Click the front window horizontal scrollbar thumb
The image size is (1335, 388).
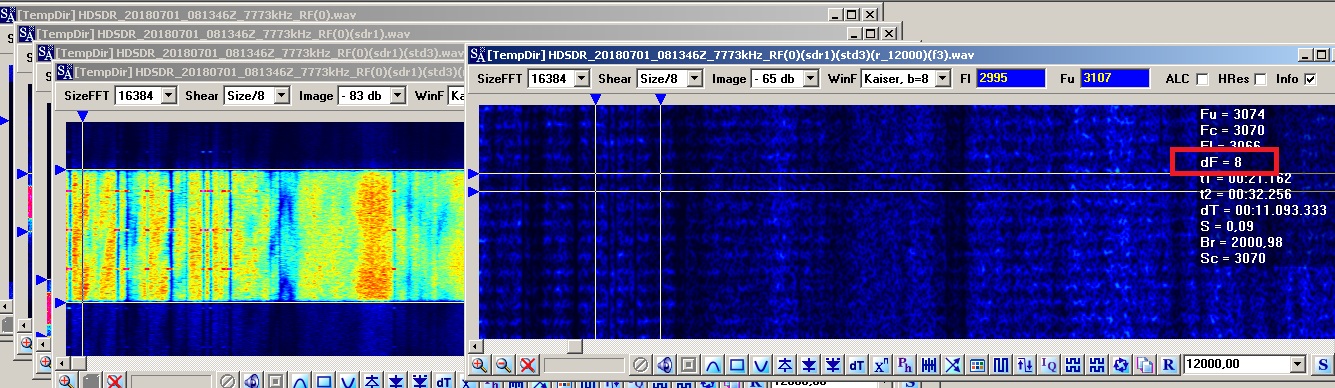tap(575, 346)
